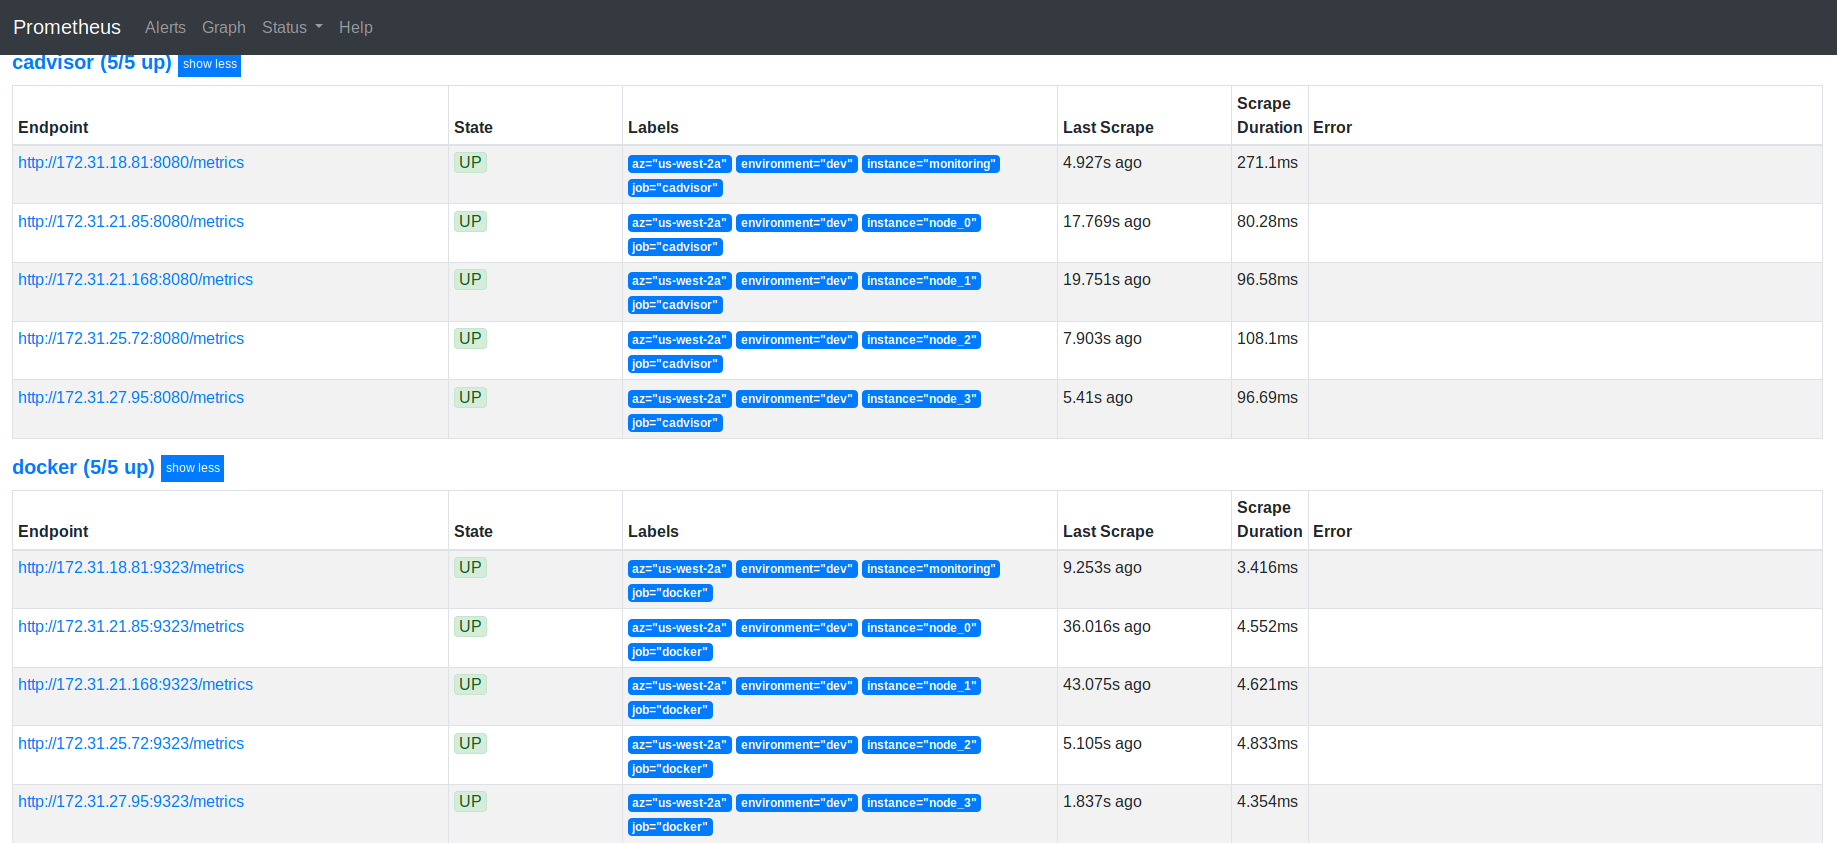Click environment="dev" label for 172.31.25.72:9323
Screen dimensions: 1837x843
tap(797, 745)
